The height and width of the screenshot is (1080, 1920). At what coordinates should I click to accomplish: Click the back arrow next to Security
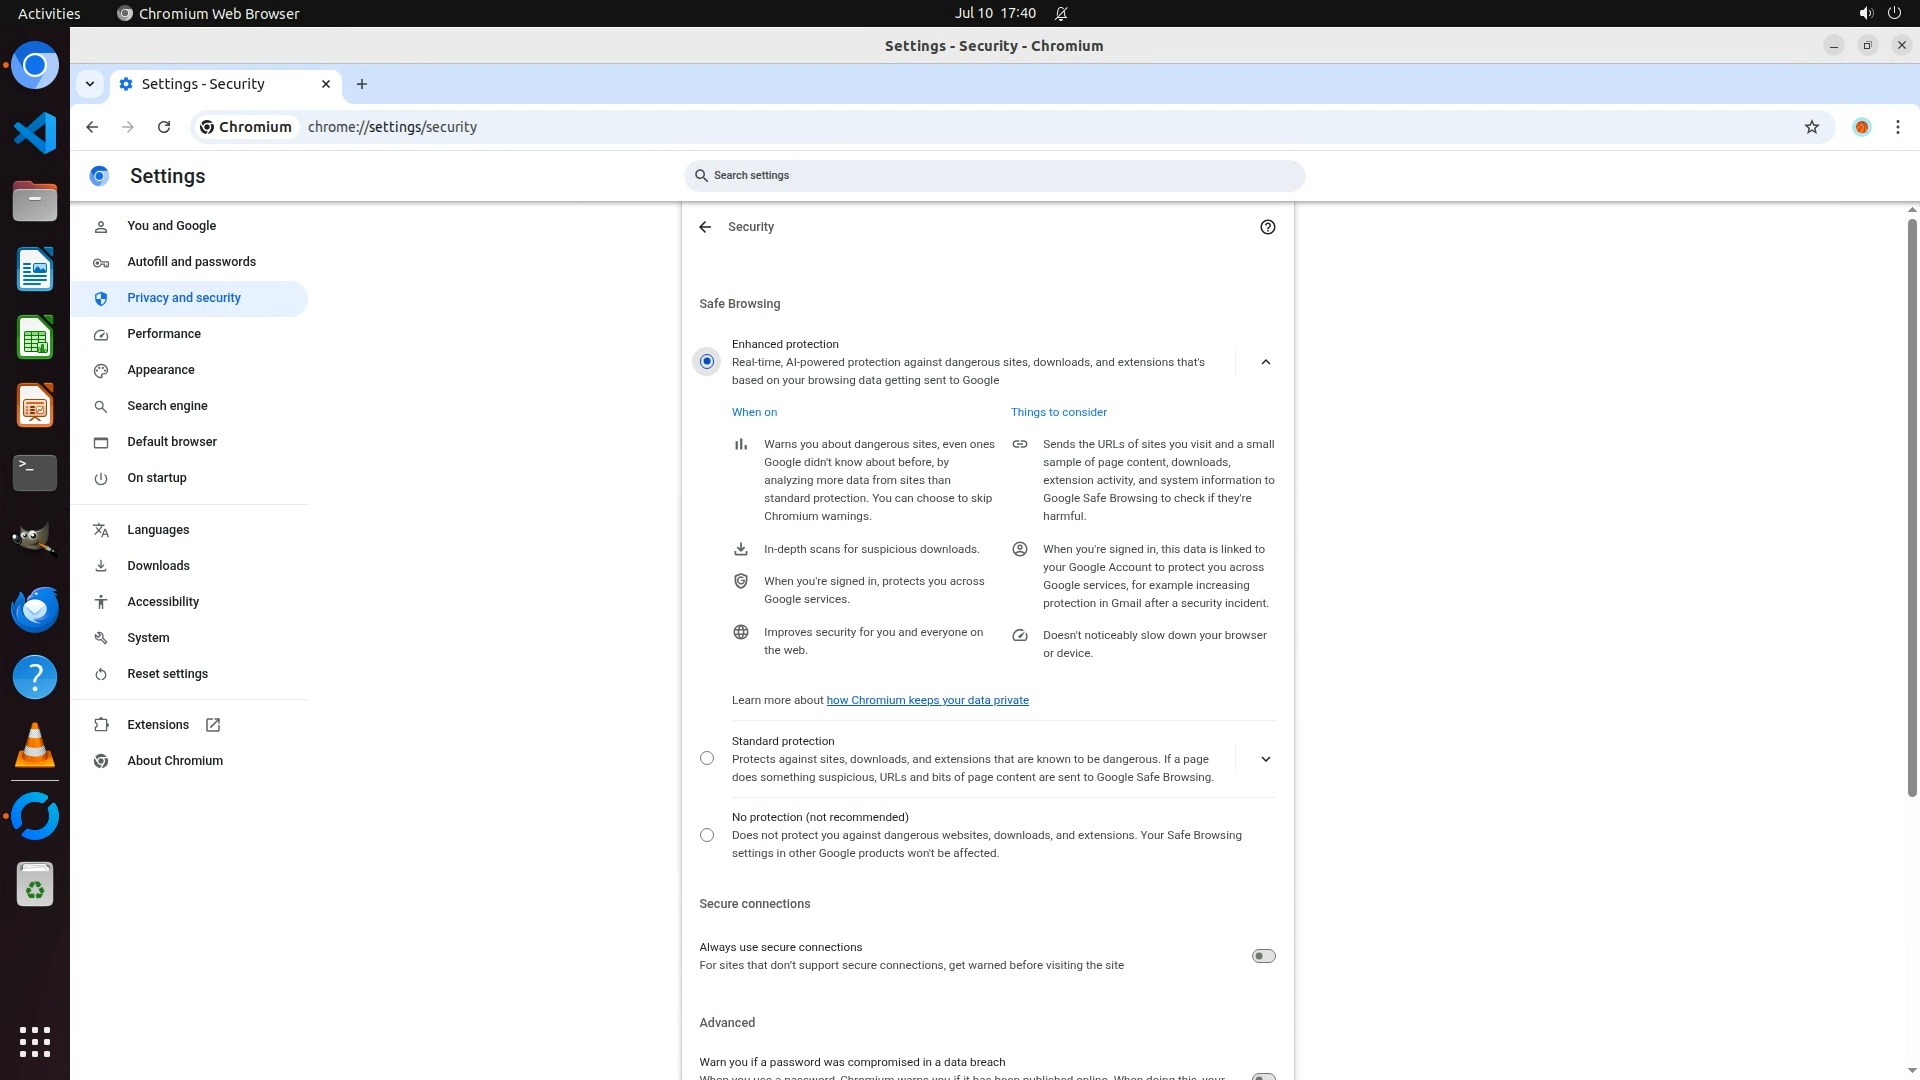point(705,227)
